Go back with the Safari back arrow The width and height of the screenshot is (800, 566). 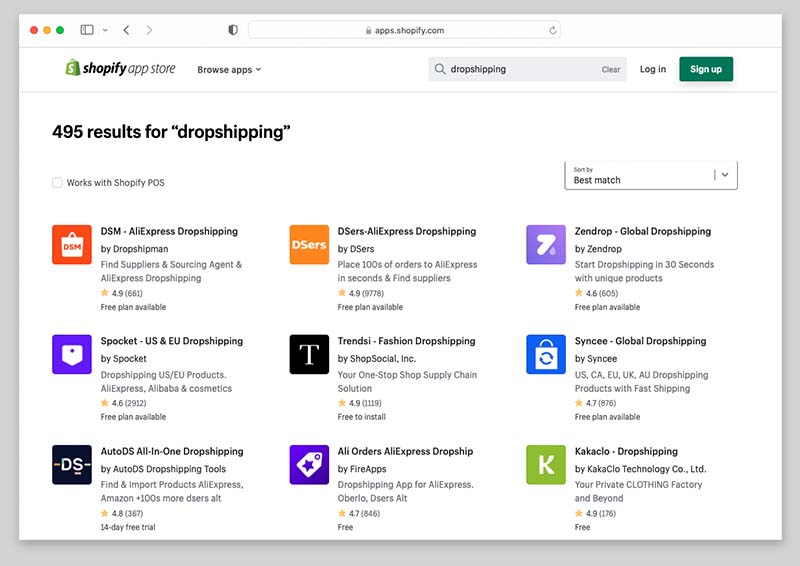(126, 30)
